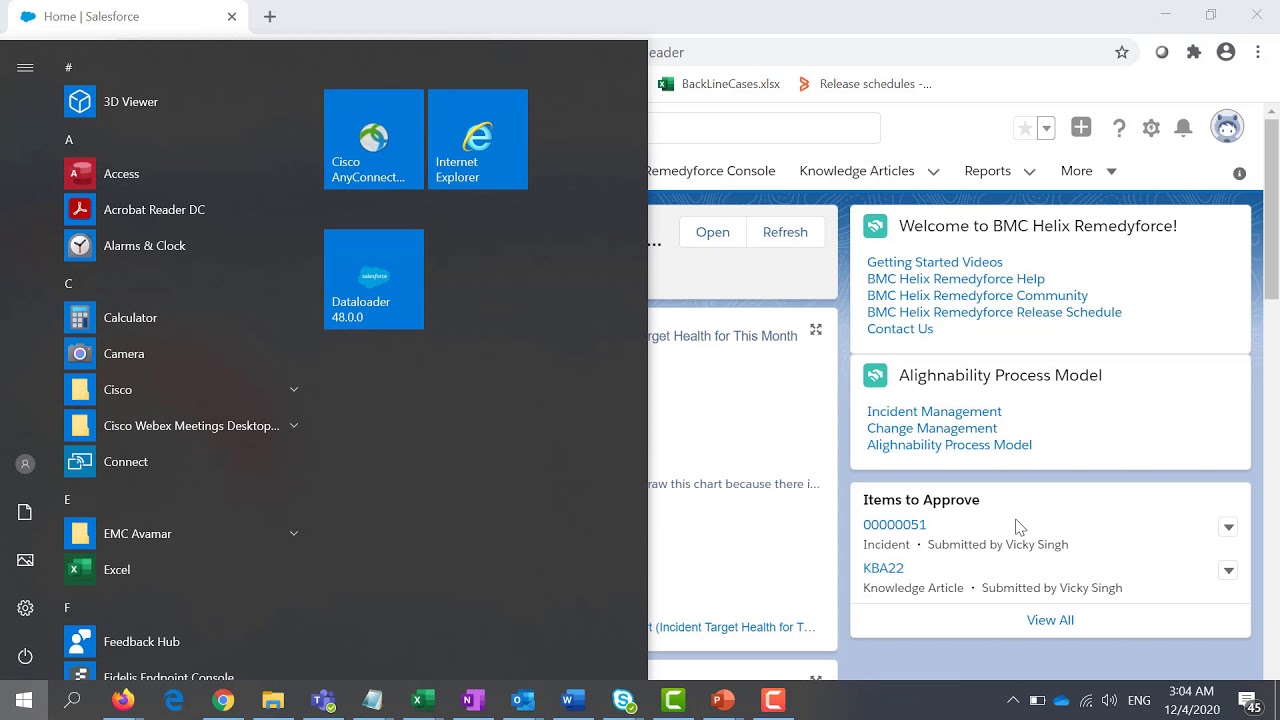Launch the Calculator app
This screenshot has width=1280, height=720.
(x=181, y=317)
